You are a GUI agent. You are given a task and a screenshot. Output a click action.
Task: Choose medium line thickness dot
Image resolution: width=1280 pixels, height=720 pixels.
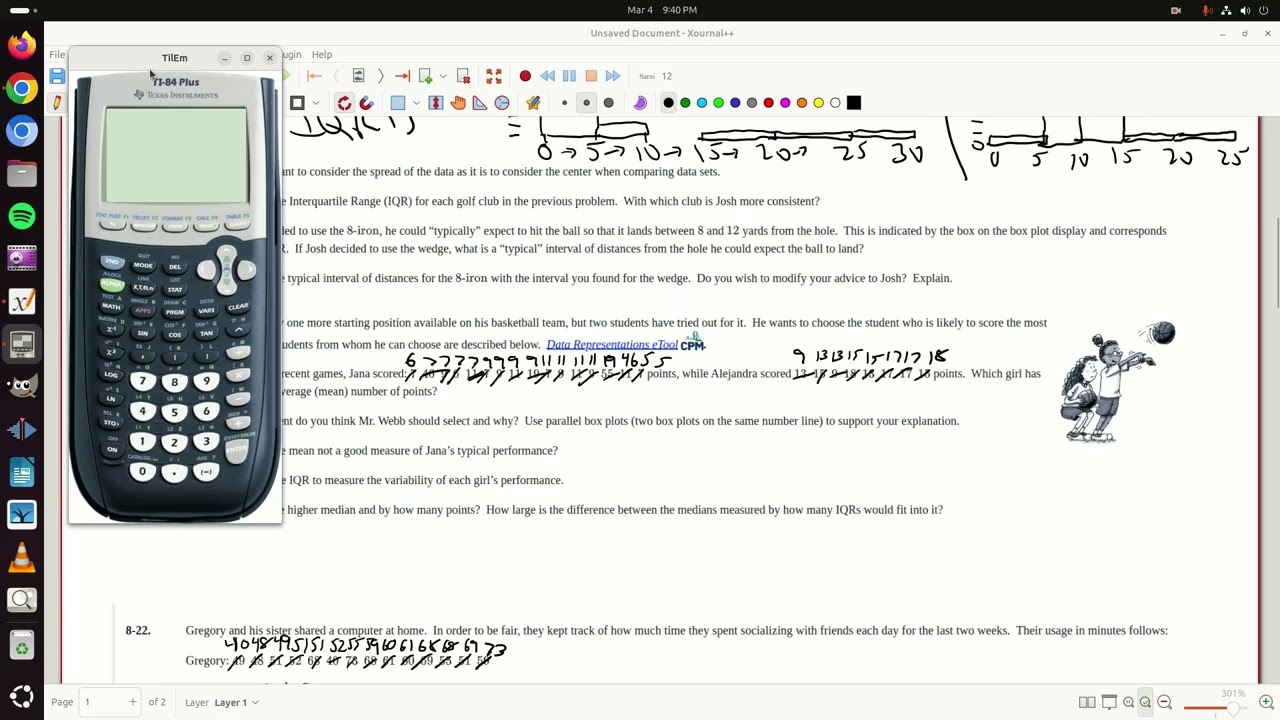[586, 103]
